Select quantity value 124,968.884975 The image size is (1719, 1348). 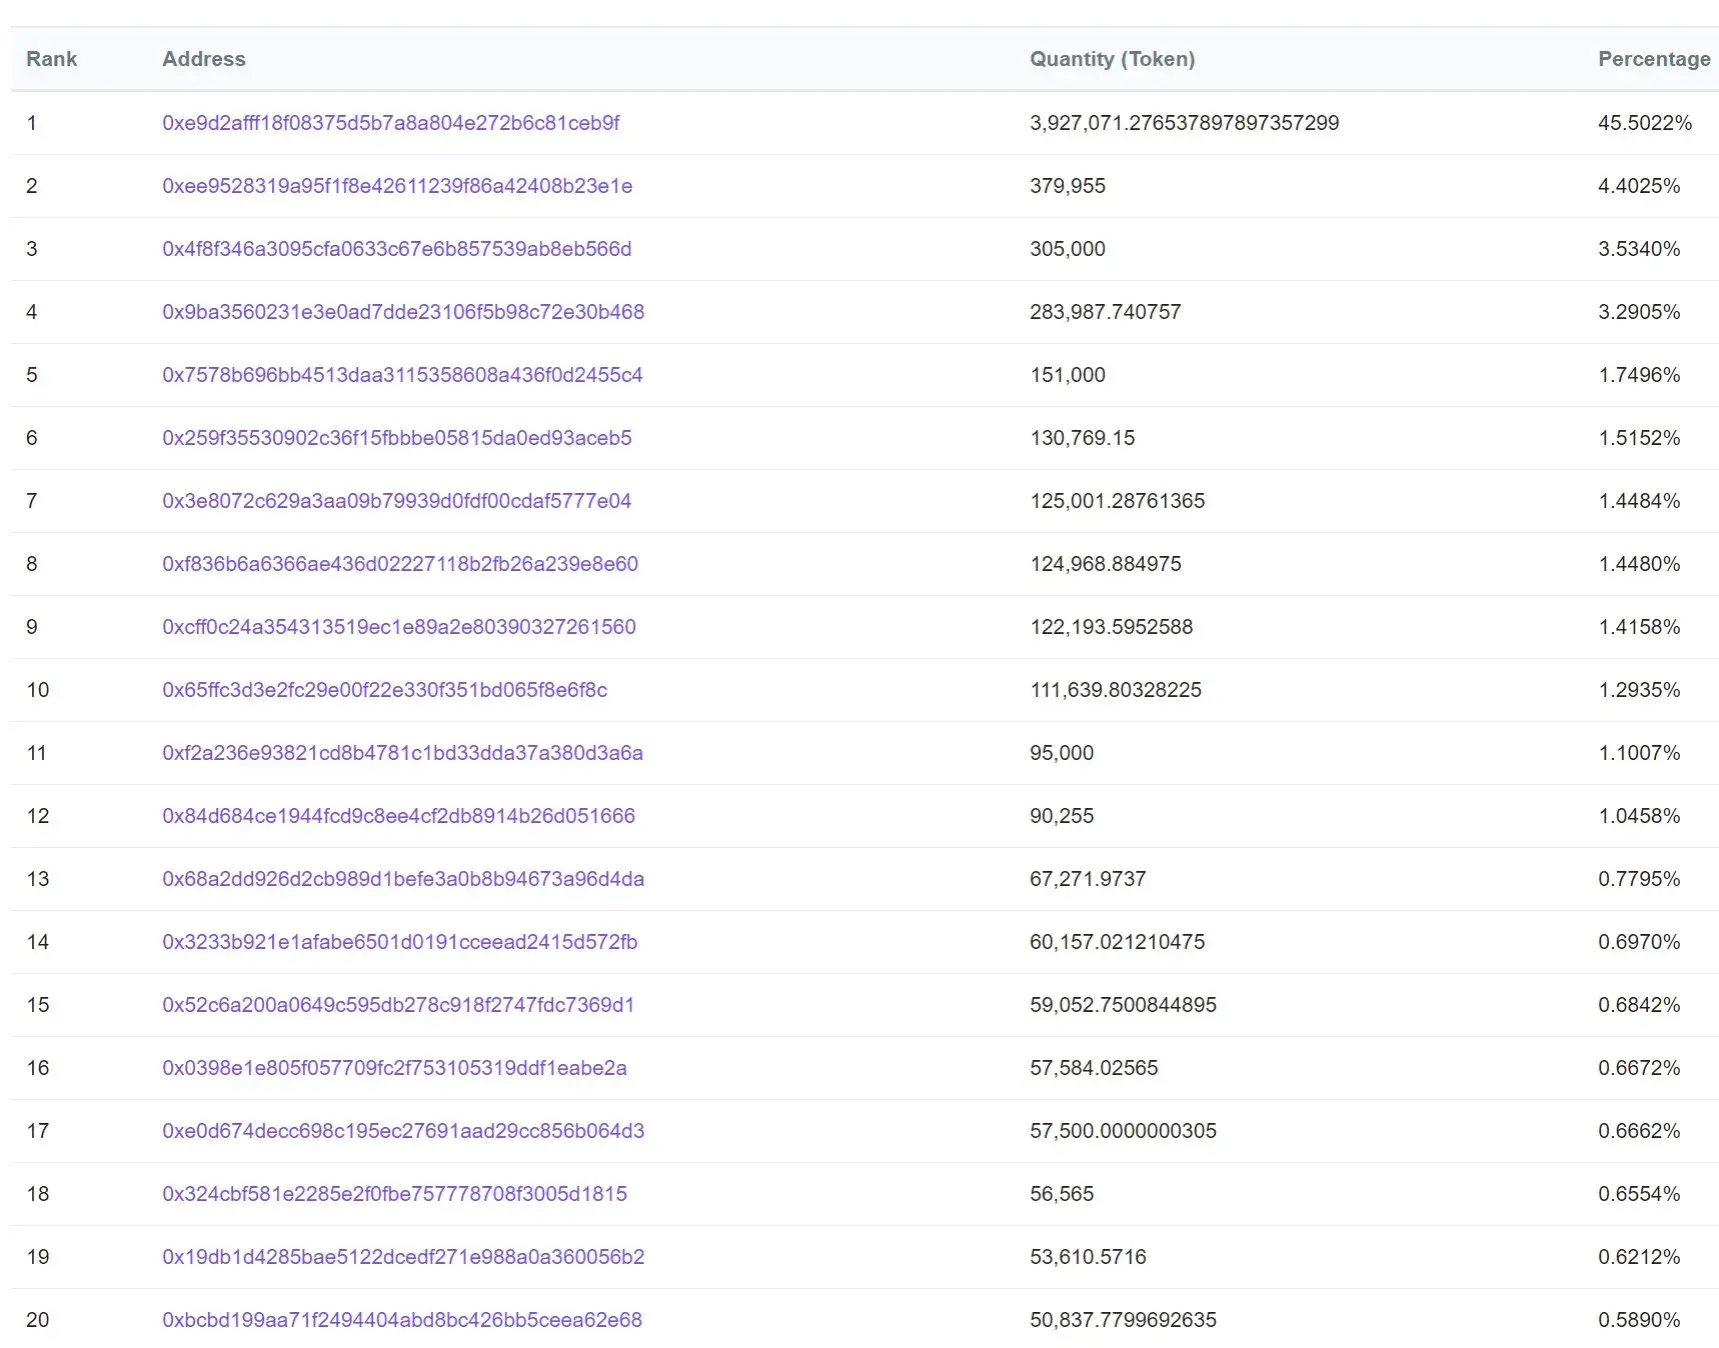pyautogui.click(x=1106, y=564)
